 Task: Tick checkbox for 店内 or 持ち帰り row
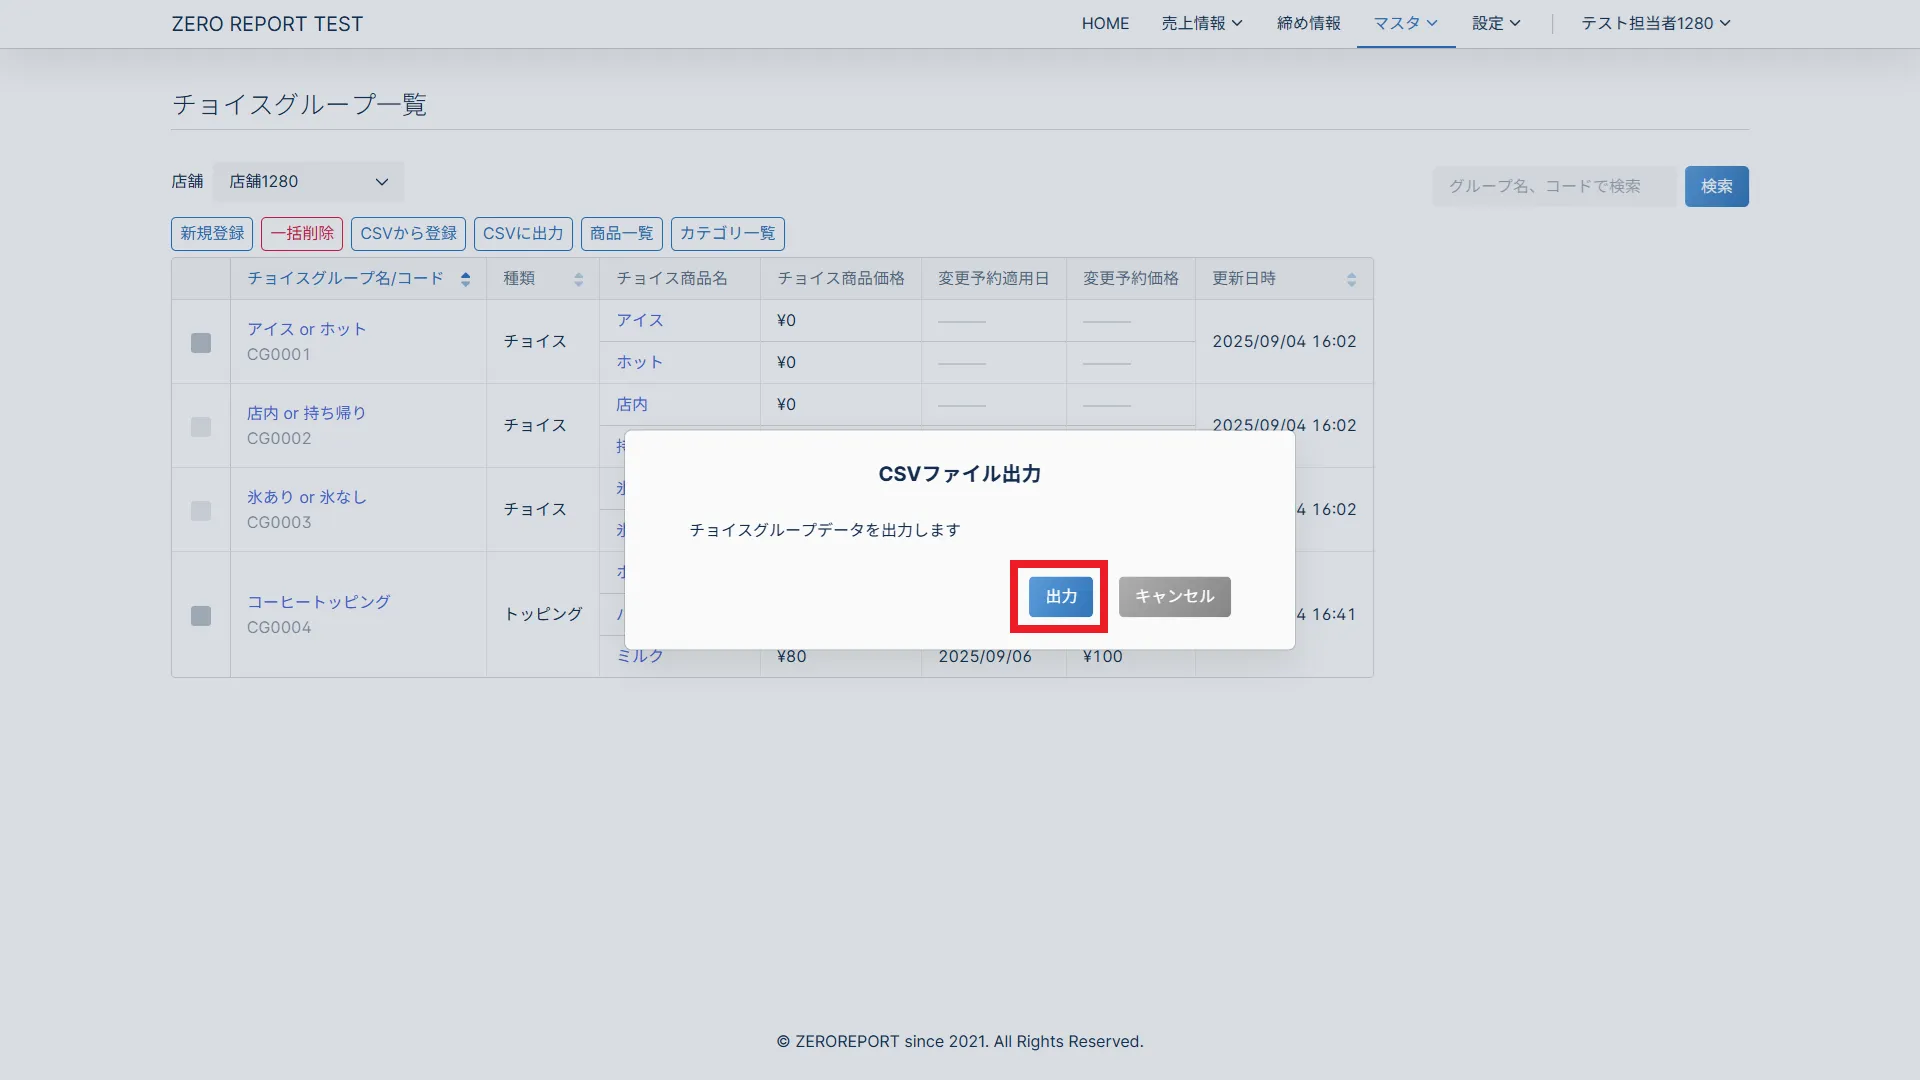(201, 427)
